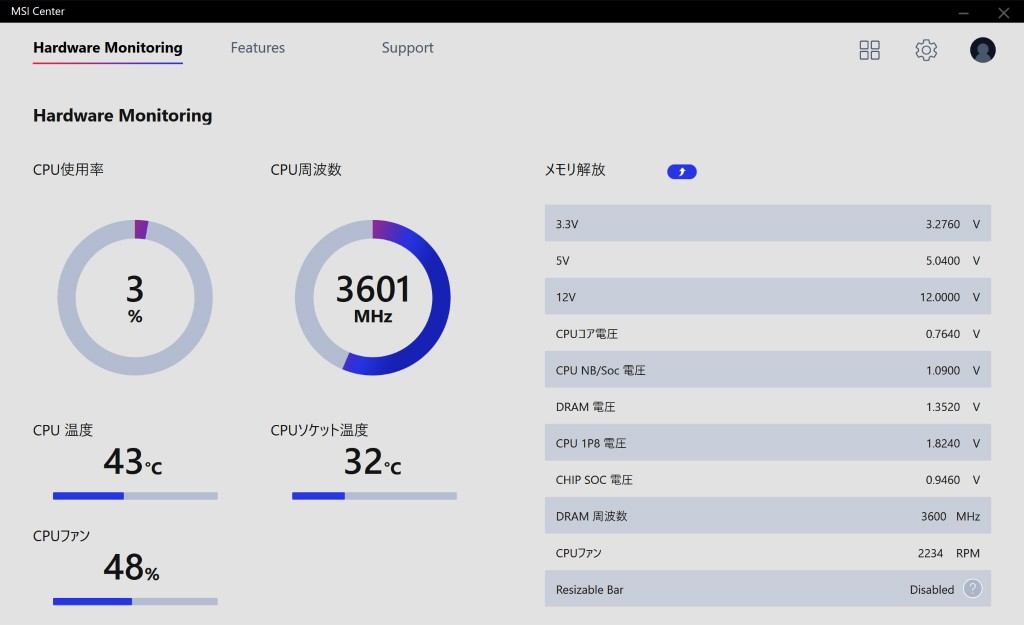Click the MSI Center title text
1024x625 pixels.
click(x=38, y=11)
